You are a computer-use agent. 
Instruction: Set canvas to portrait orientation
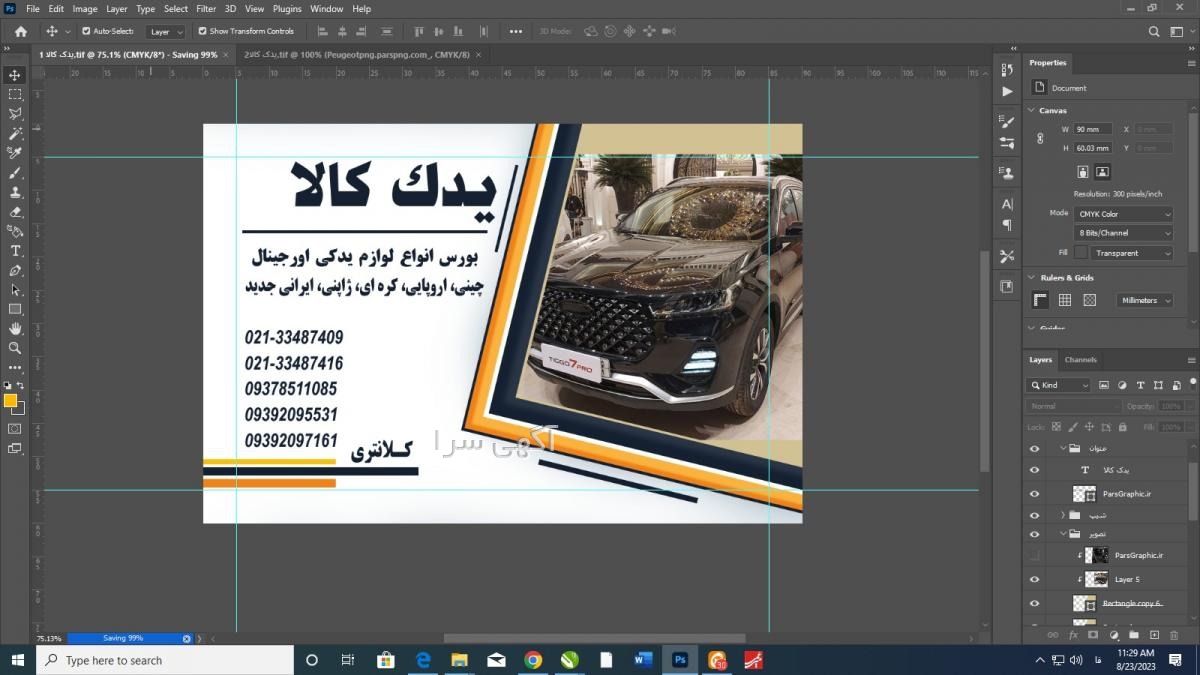1082,172
